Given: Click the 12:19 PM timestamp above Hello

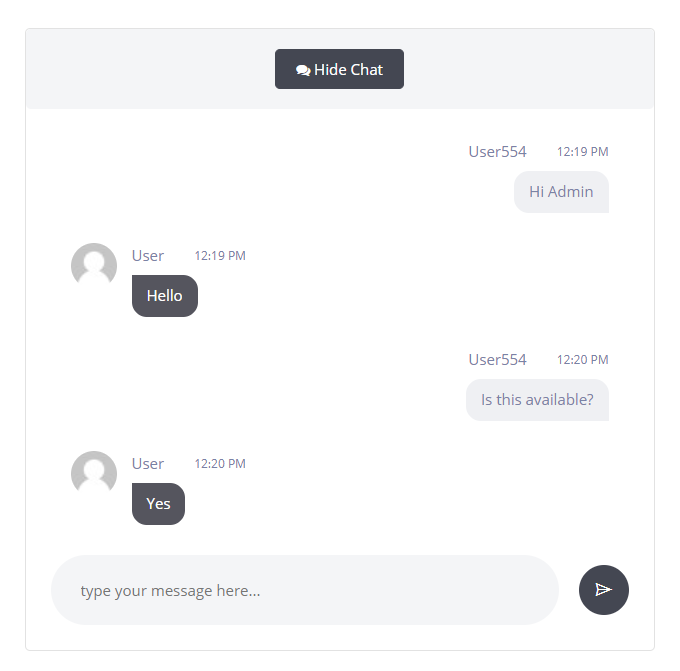Looking at the screenshot, I should 220,256.
